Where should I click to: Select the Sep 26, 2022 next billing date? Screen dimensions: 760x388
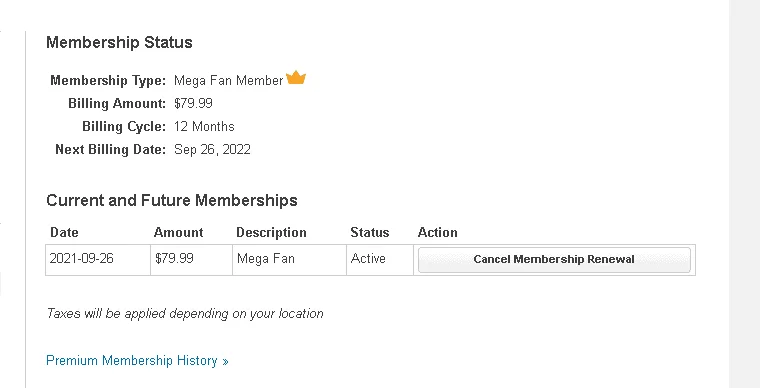[212, 149]
